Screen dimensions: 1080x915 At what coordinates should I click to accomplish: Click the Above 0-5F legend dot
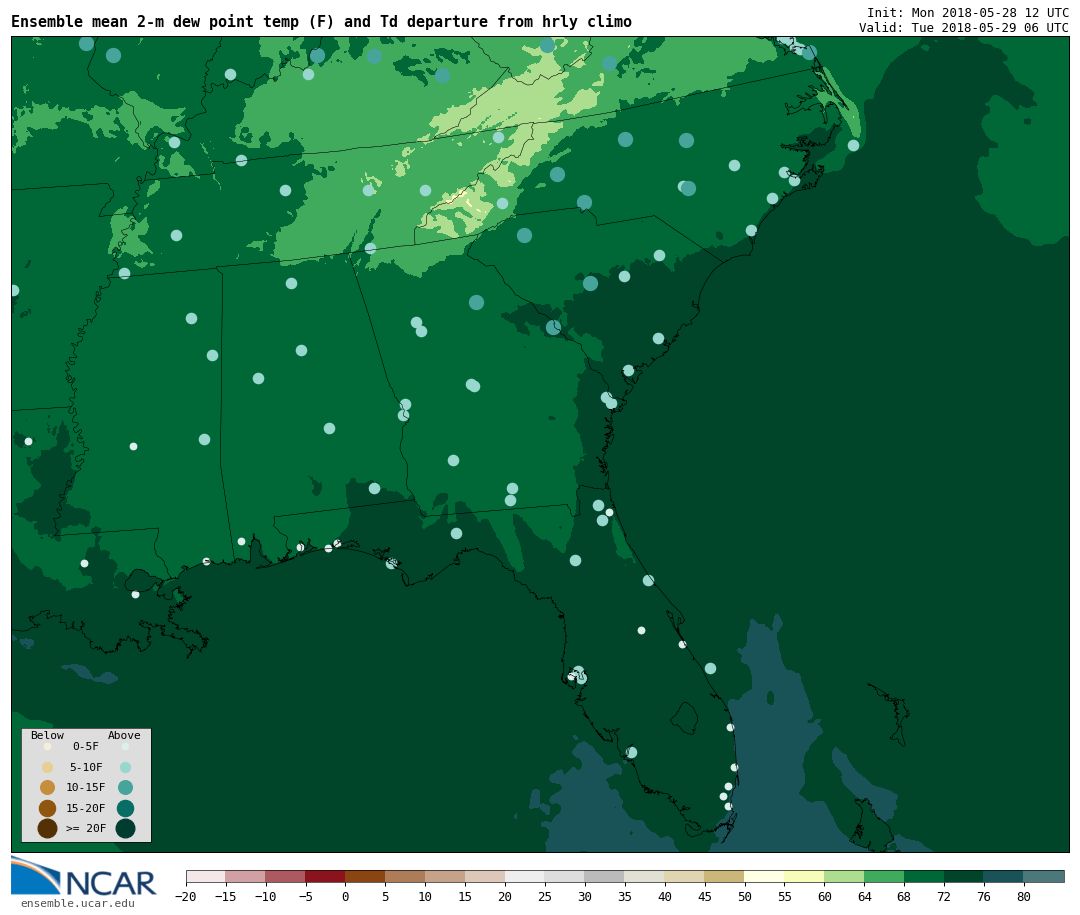click(x=125, y=746)
